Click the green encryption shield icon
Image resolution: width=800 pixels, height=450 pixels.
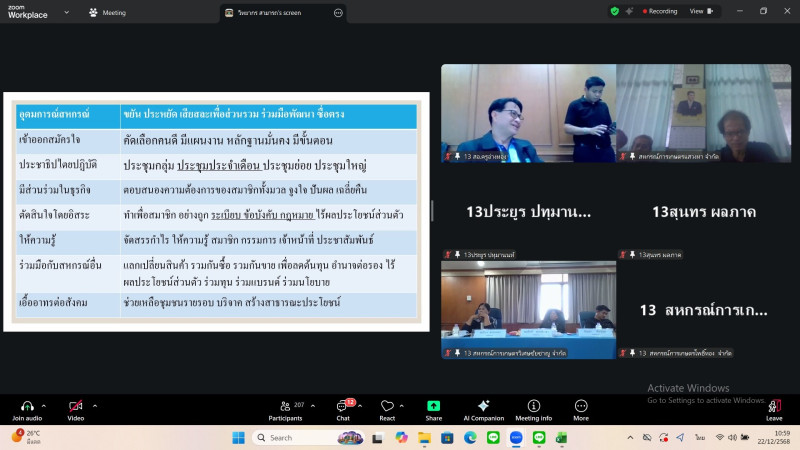point(614,11)
